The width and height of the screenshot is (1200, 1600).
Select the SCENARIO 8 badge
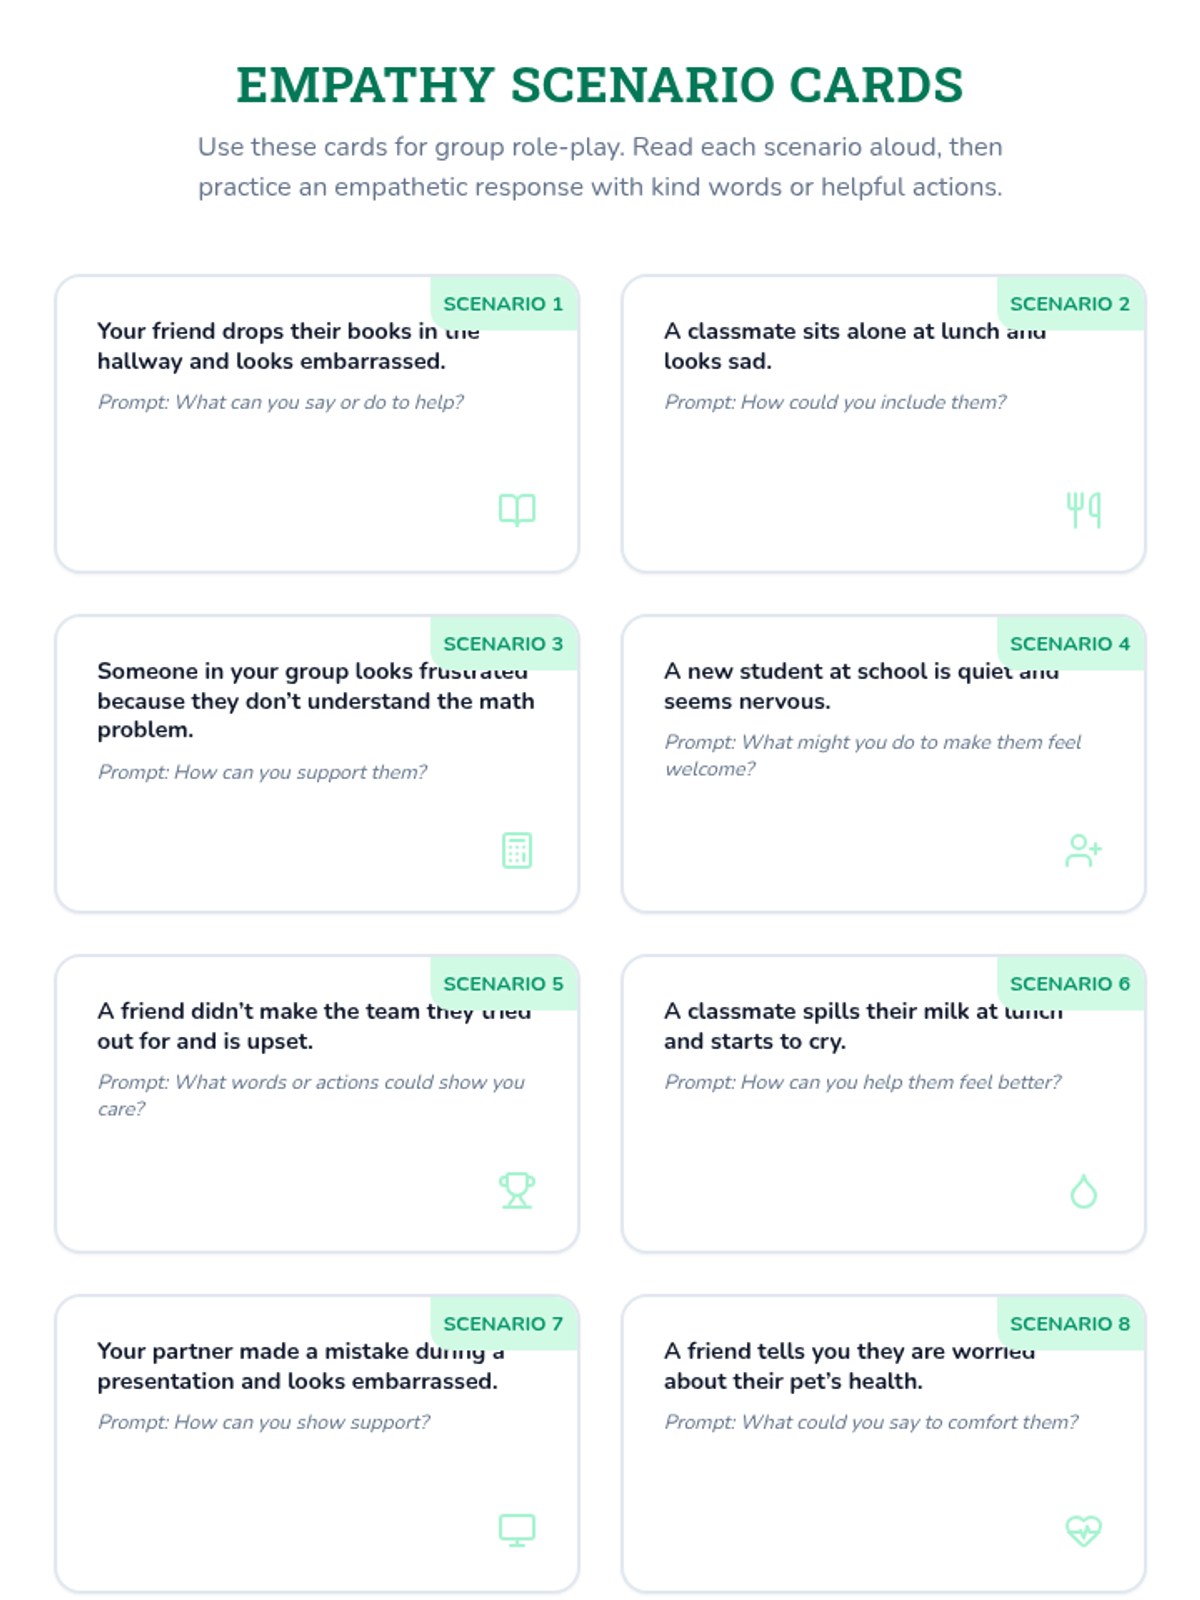pos(1070,1323)
